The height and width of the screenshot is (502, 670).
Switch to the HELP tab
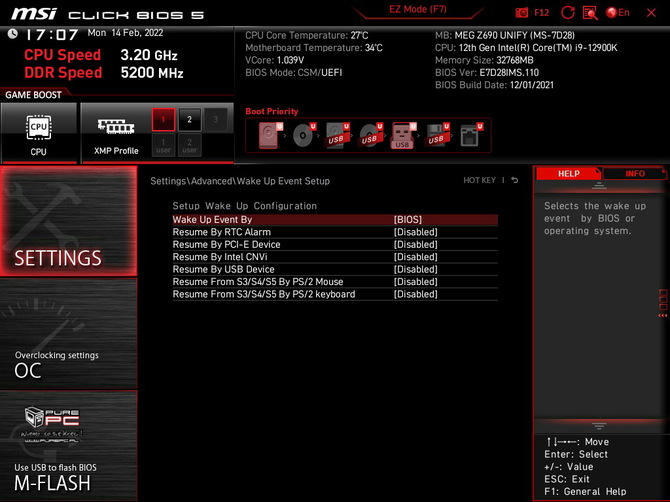tap(568, 173)
